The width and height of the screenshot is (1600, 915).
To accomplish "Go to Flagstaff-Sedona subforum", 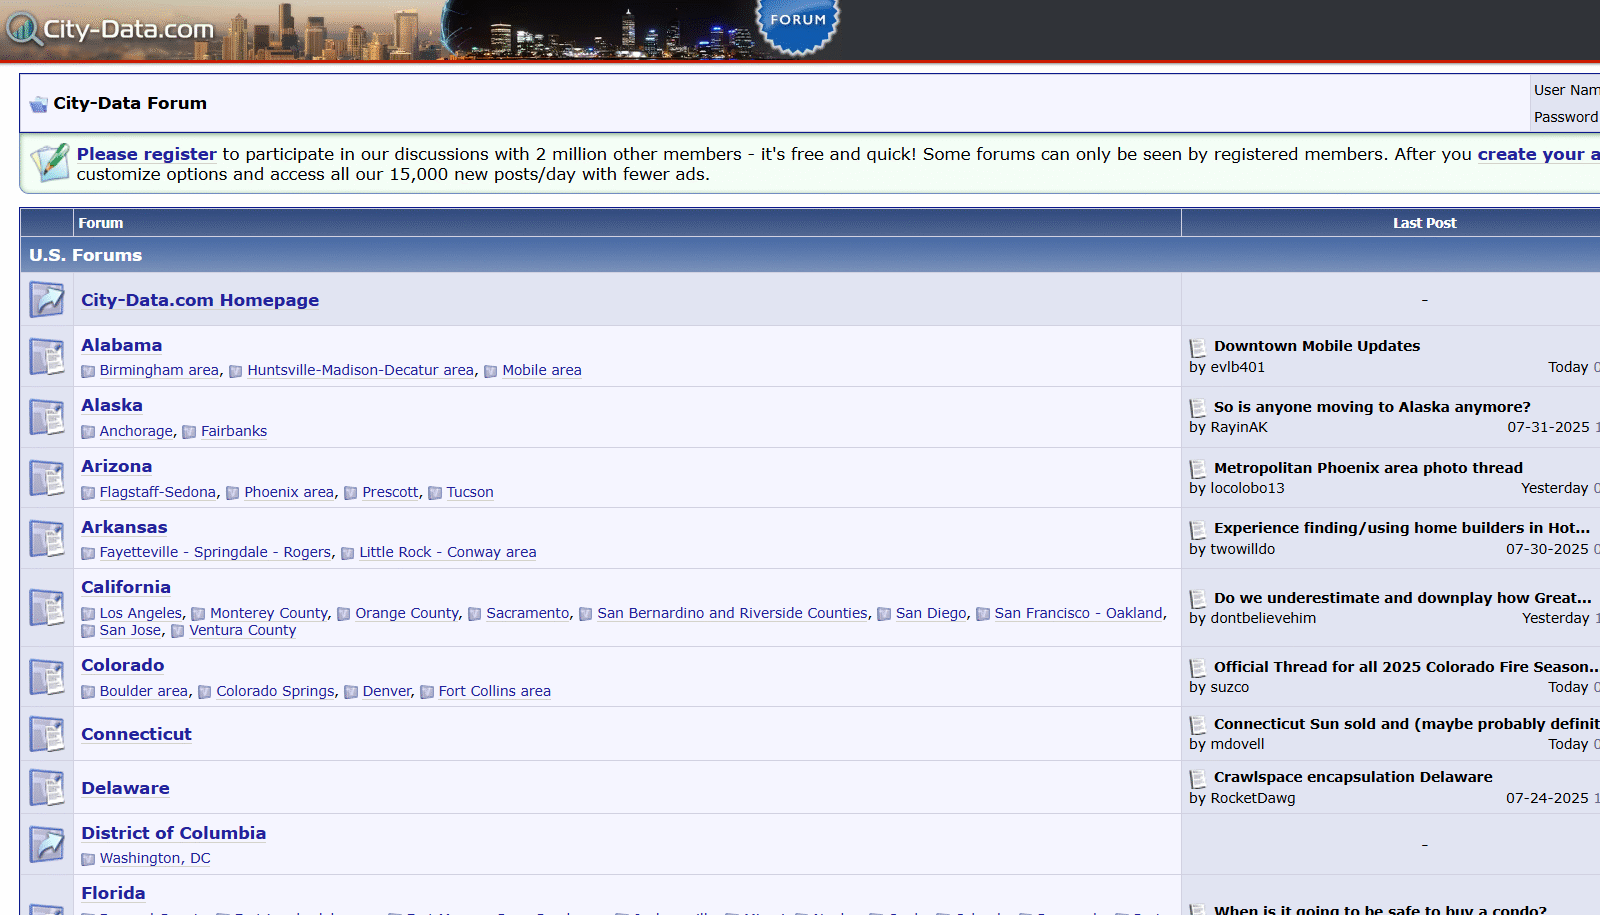I will (x=158, y=492).
